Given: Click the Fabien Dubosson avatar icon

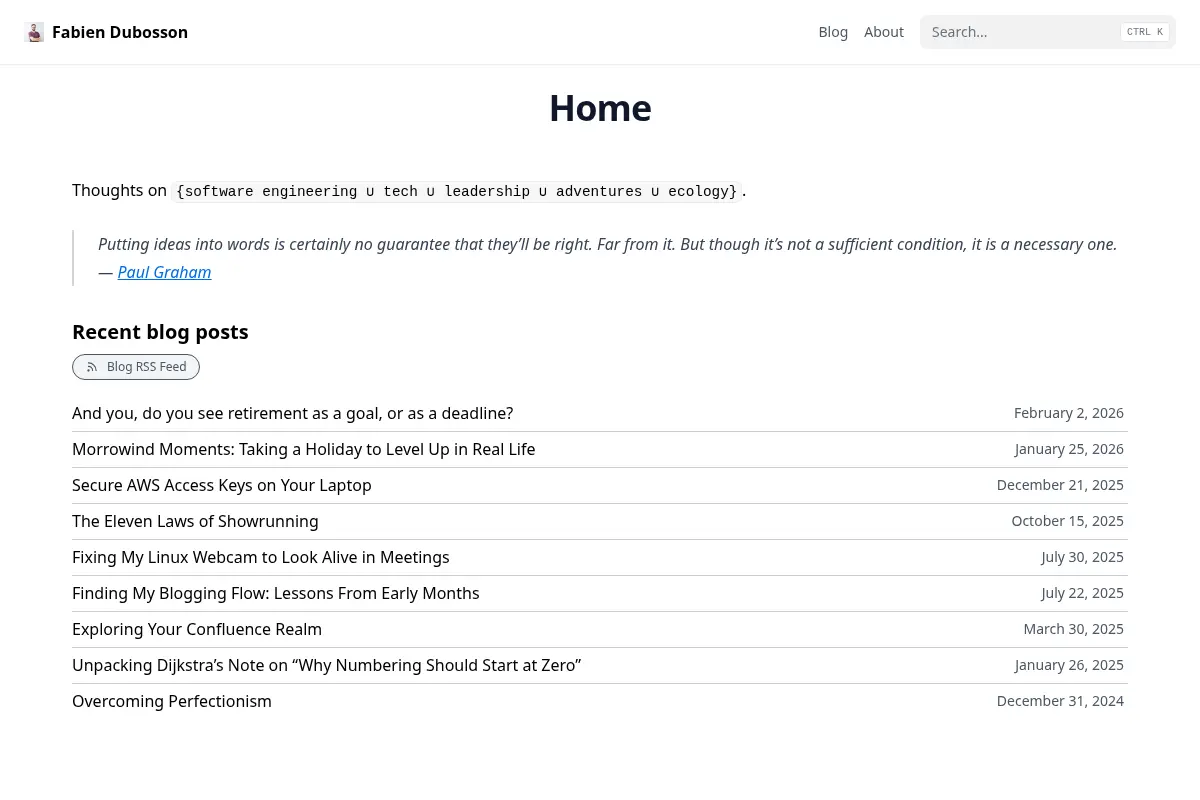Looking at the screenshot, I should tap(34, 32).
